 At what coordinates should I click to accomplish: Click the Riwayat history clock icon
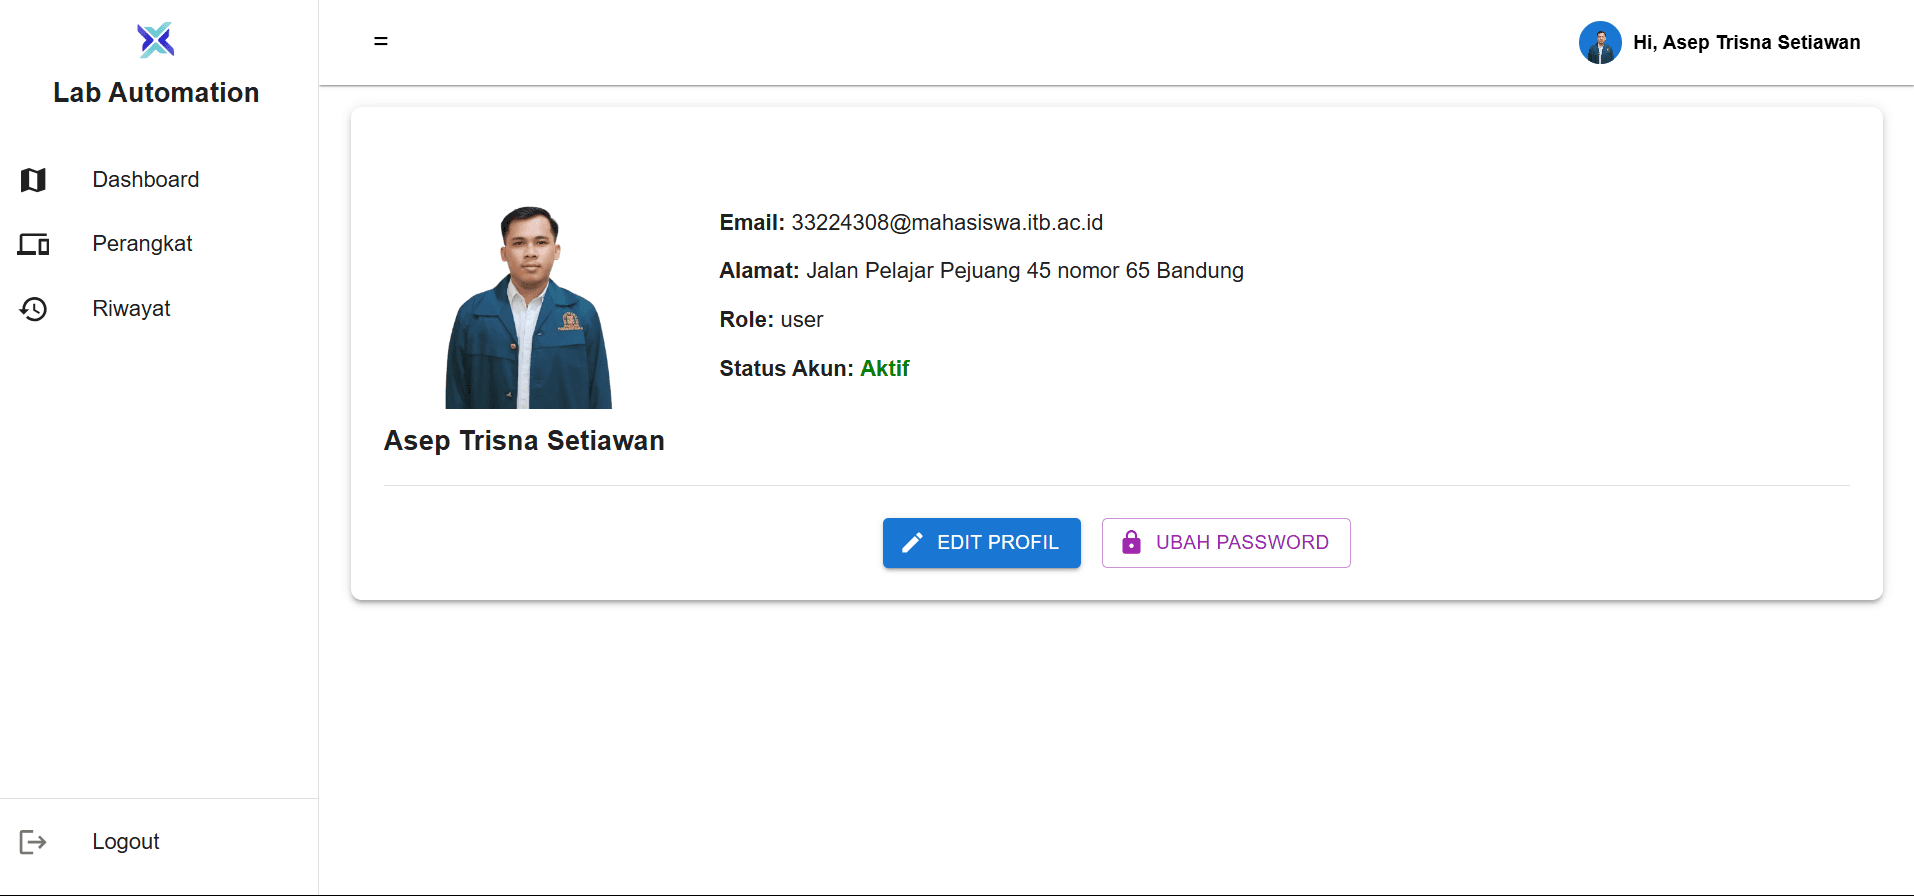point(33,309)
